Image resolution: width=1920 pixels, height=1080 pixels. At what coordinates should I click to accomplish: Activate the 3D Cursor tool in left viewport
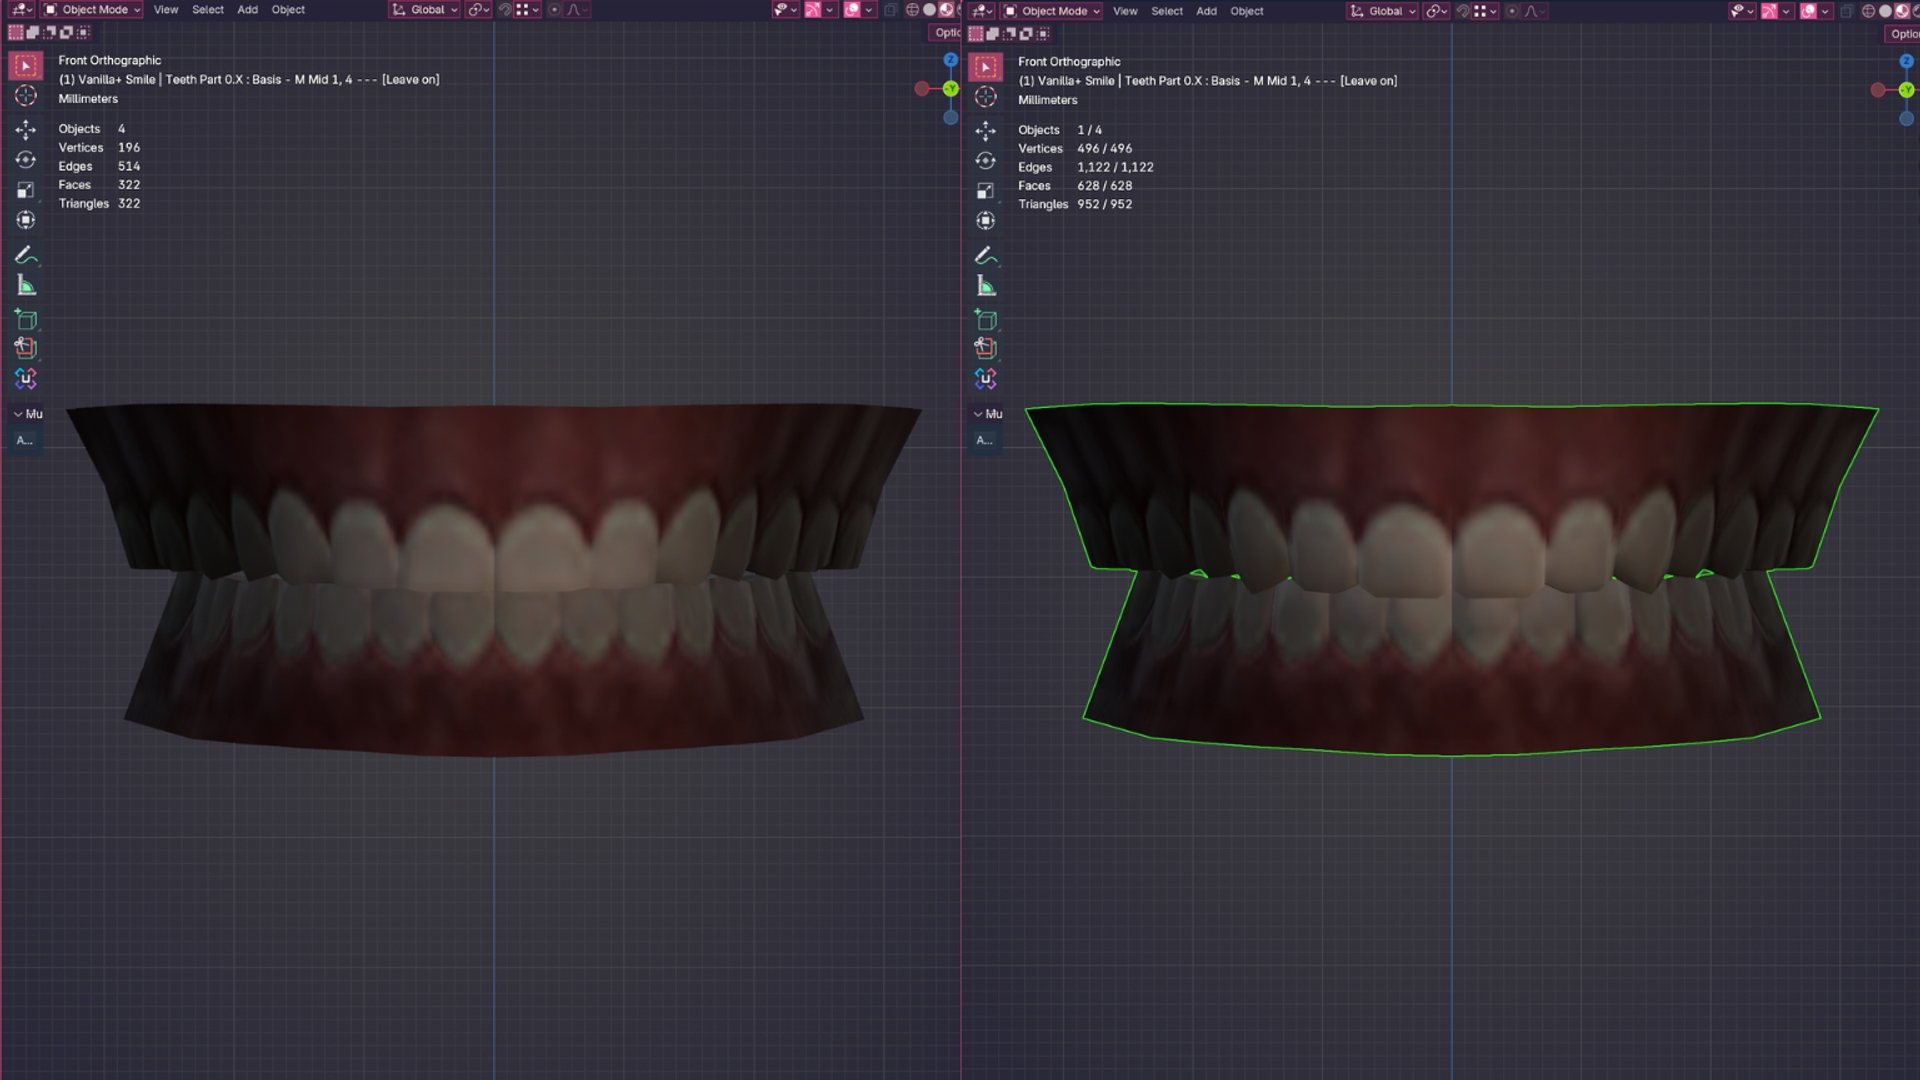click(26, 96)
